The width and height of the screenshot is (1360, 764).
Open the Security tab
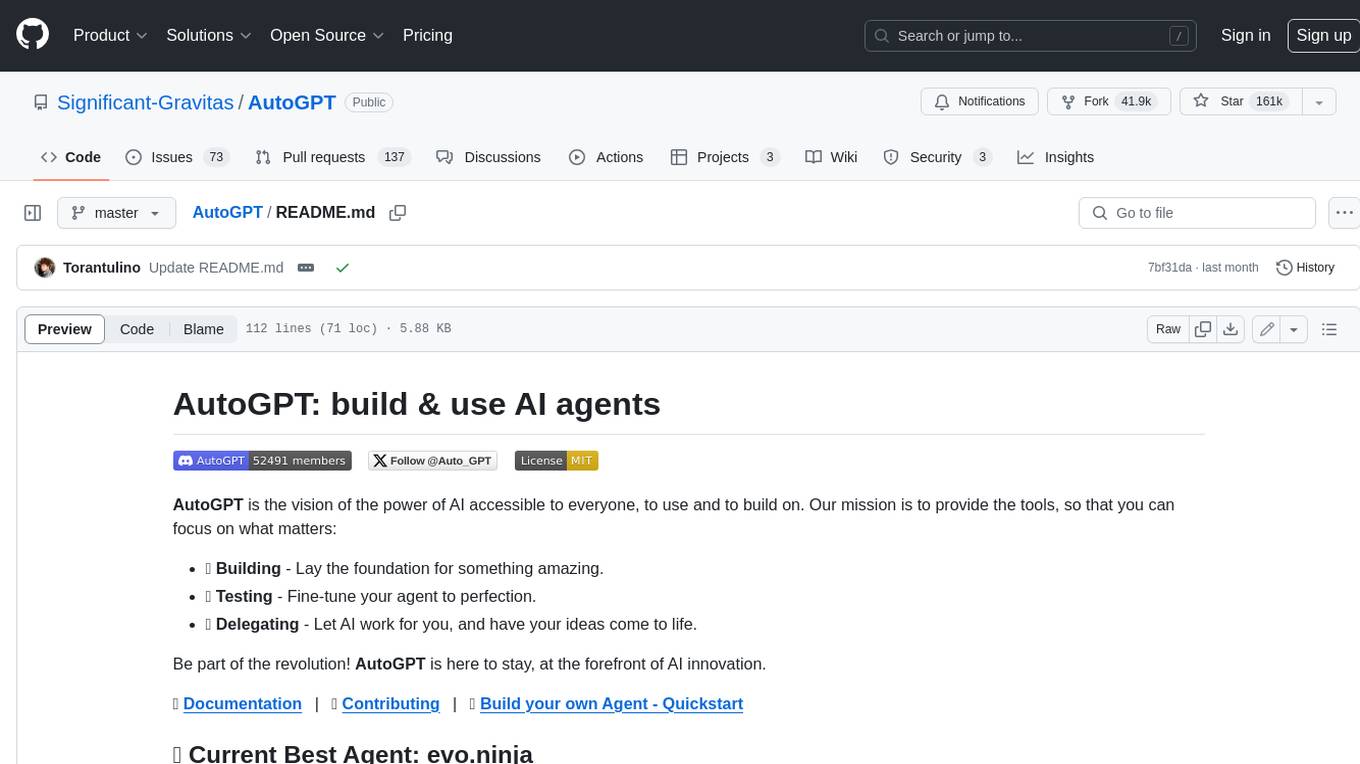[937, 157]
